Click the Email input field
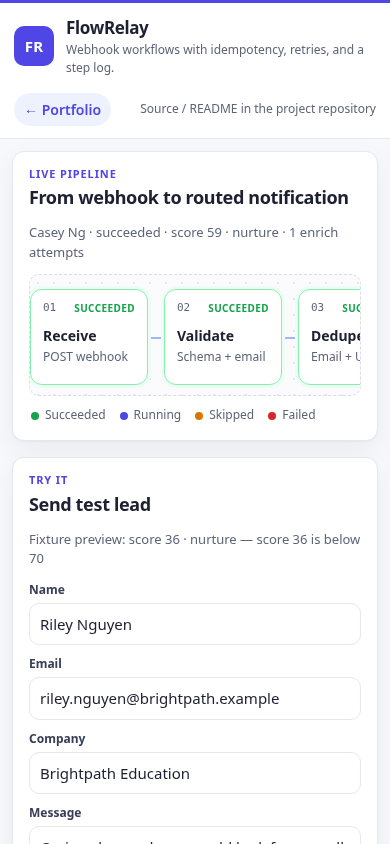 point(195,699)
